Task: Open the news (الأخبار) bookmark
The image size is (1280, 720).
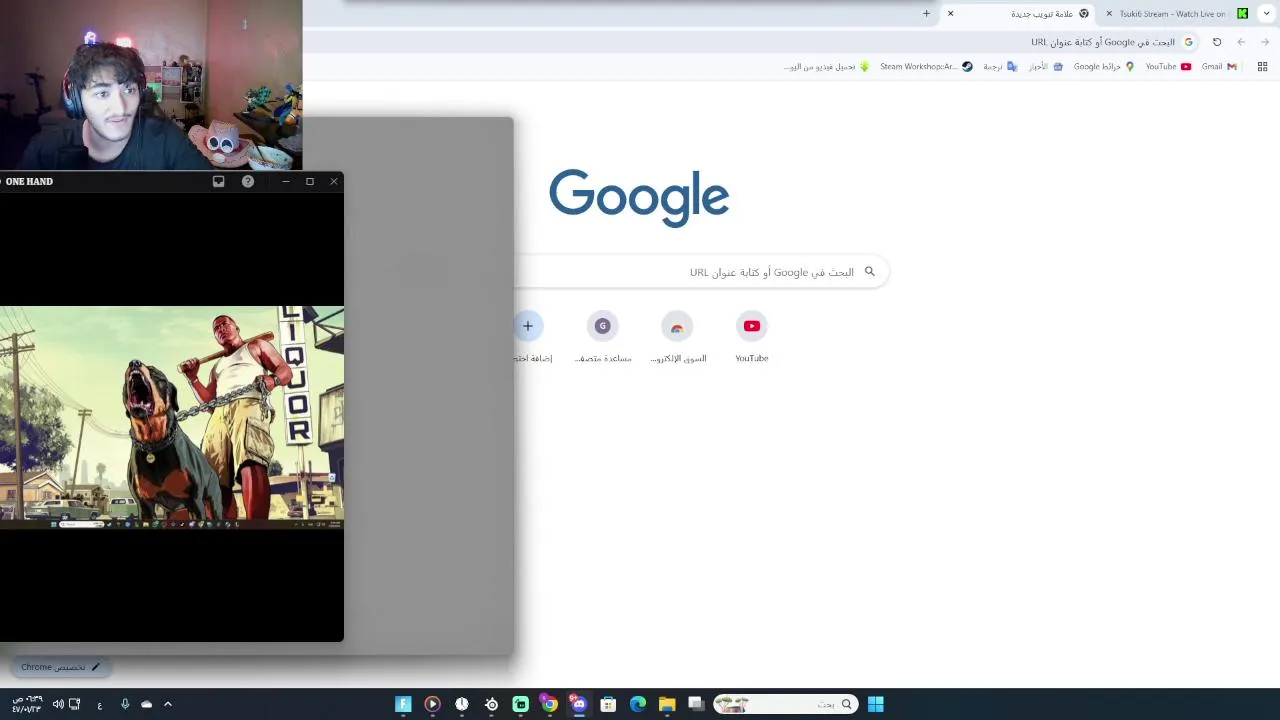Action: [x=1045, y=67]
